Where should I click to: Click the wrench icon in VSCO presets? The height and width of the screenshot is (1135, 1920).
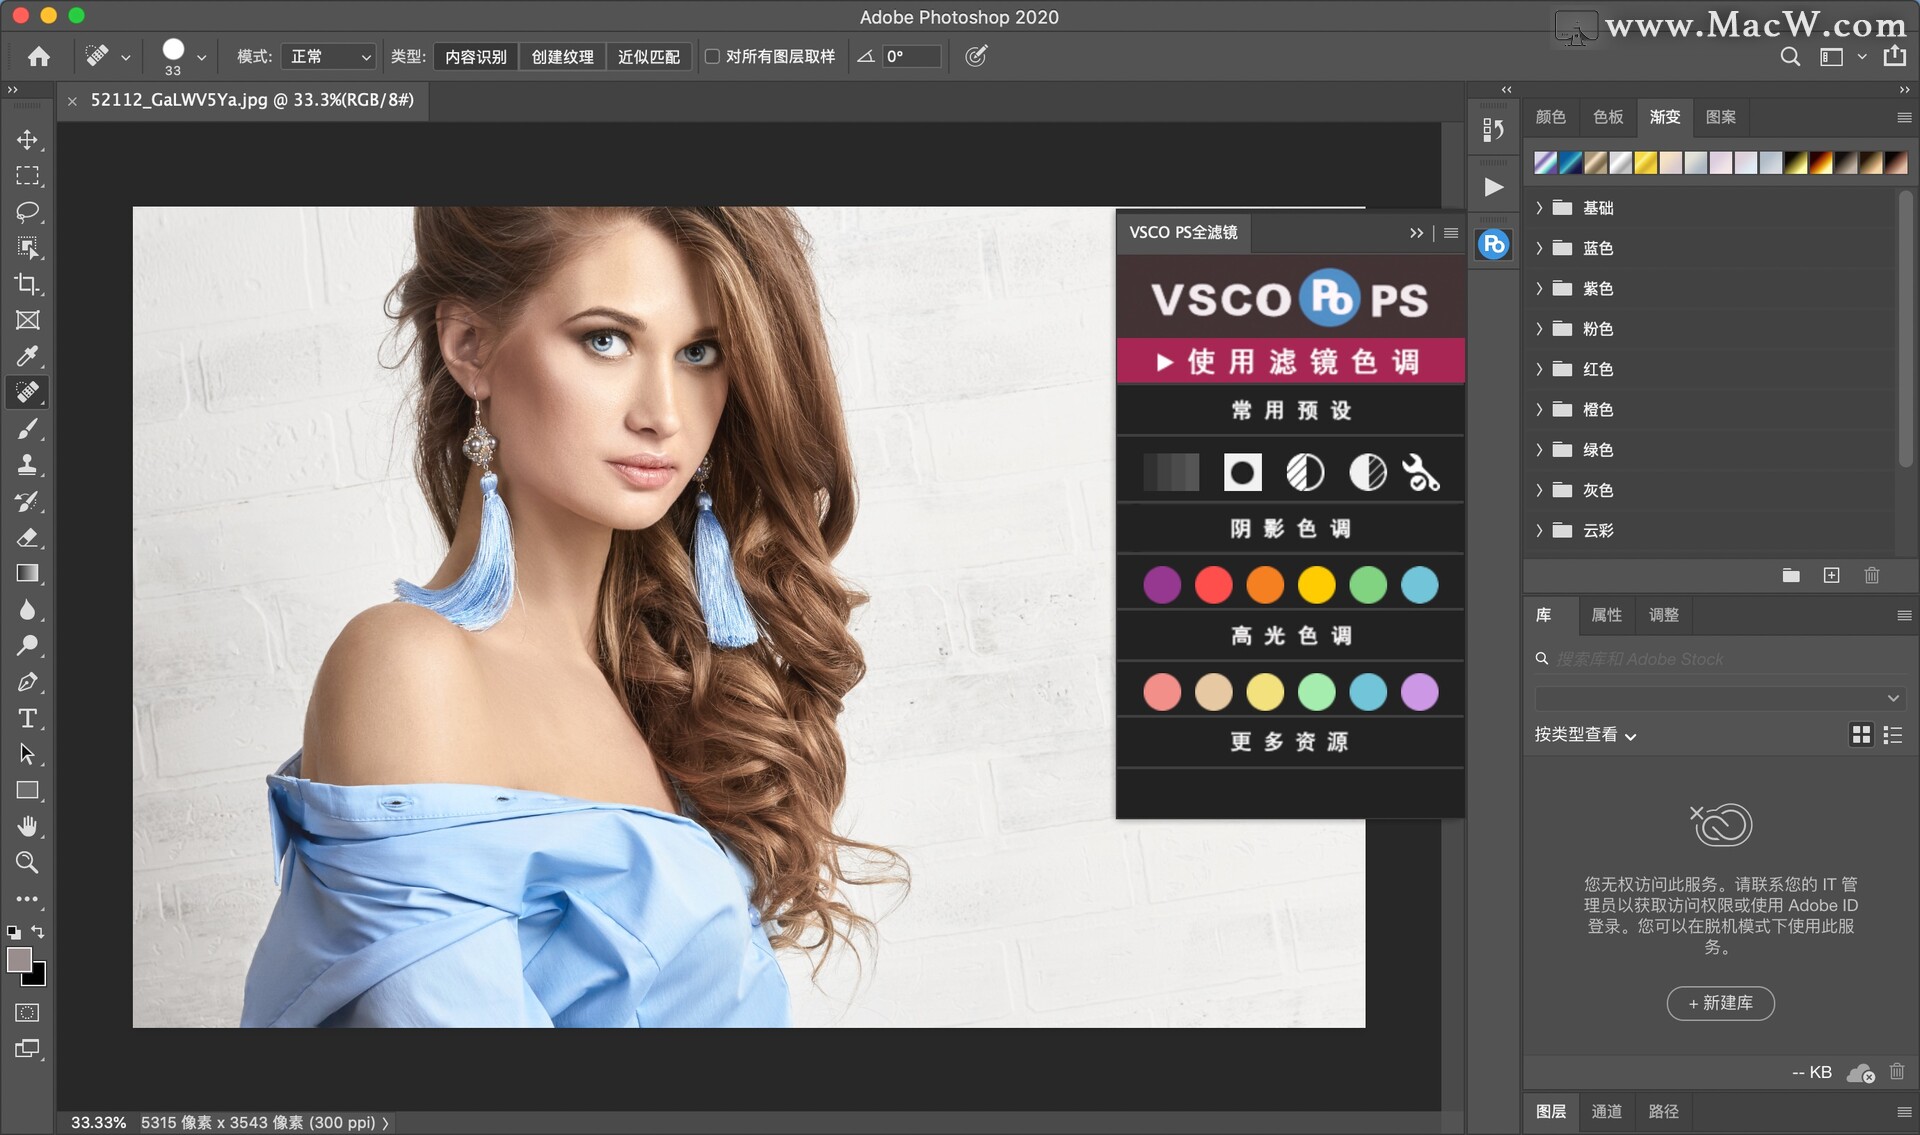[1420, 472]
